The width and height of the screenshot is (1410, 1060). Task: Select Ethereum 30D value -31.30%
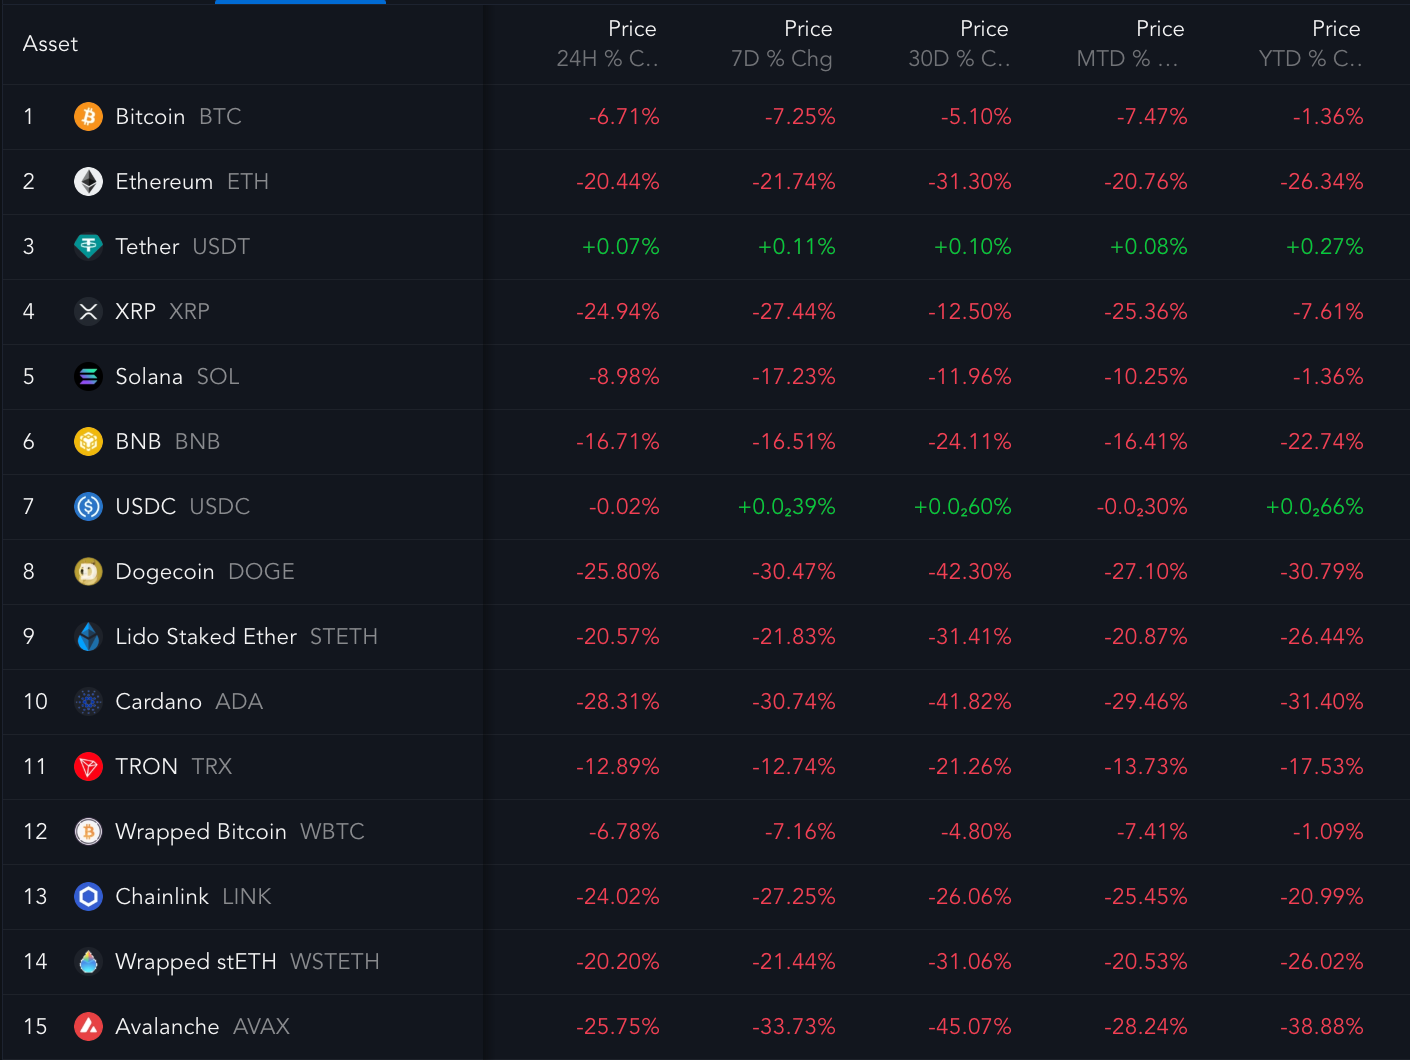click(969, 182)
